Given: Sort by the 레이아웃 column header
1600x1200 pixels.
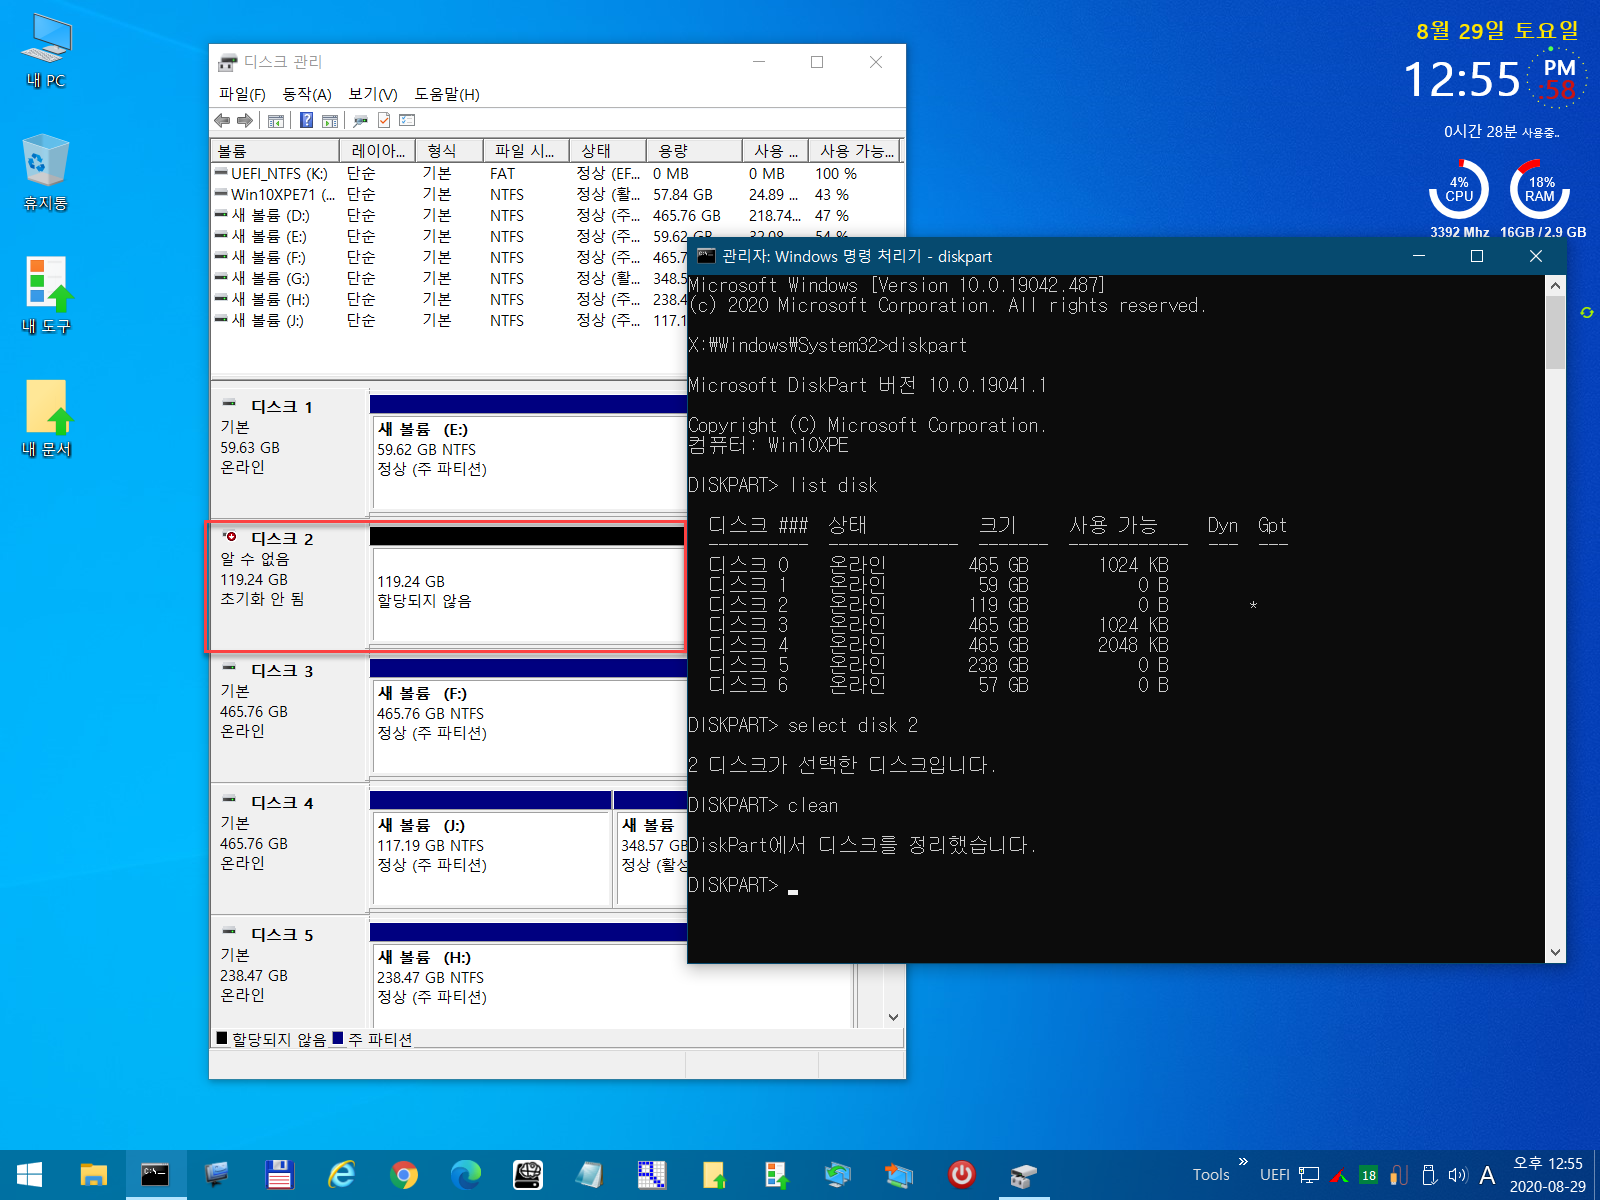Looking at the screenshot, I should tap(377, 151).
